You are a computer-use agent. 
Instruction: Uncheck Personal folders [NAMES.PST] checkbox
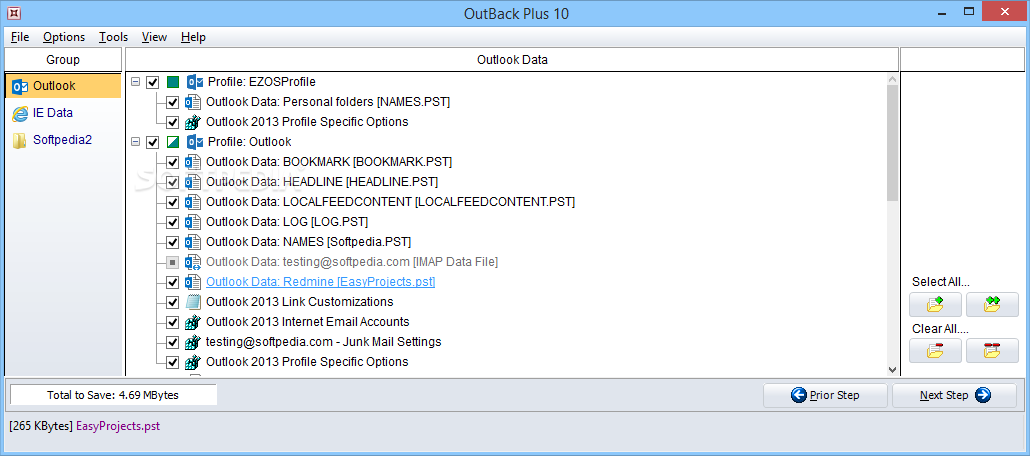(x=173, y=103)
